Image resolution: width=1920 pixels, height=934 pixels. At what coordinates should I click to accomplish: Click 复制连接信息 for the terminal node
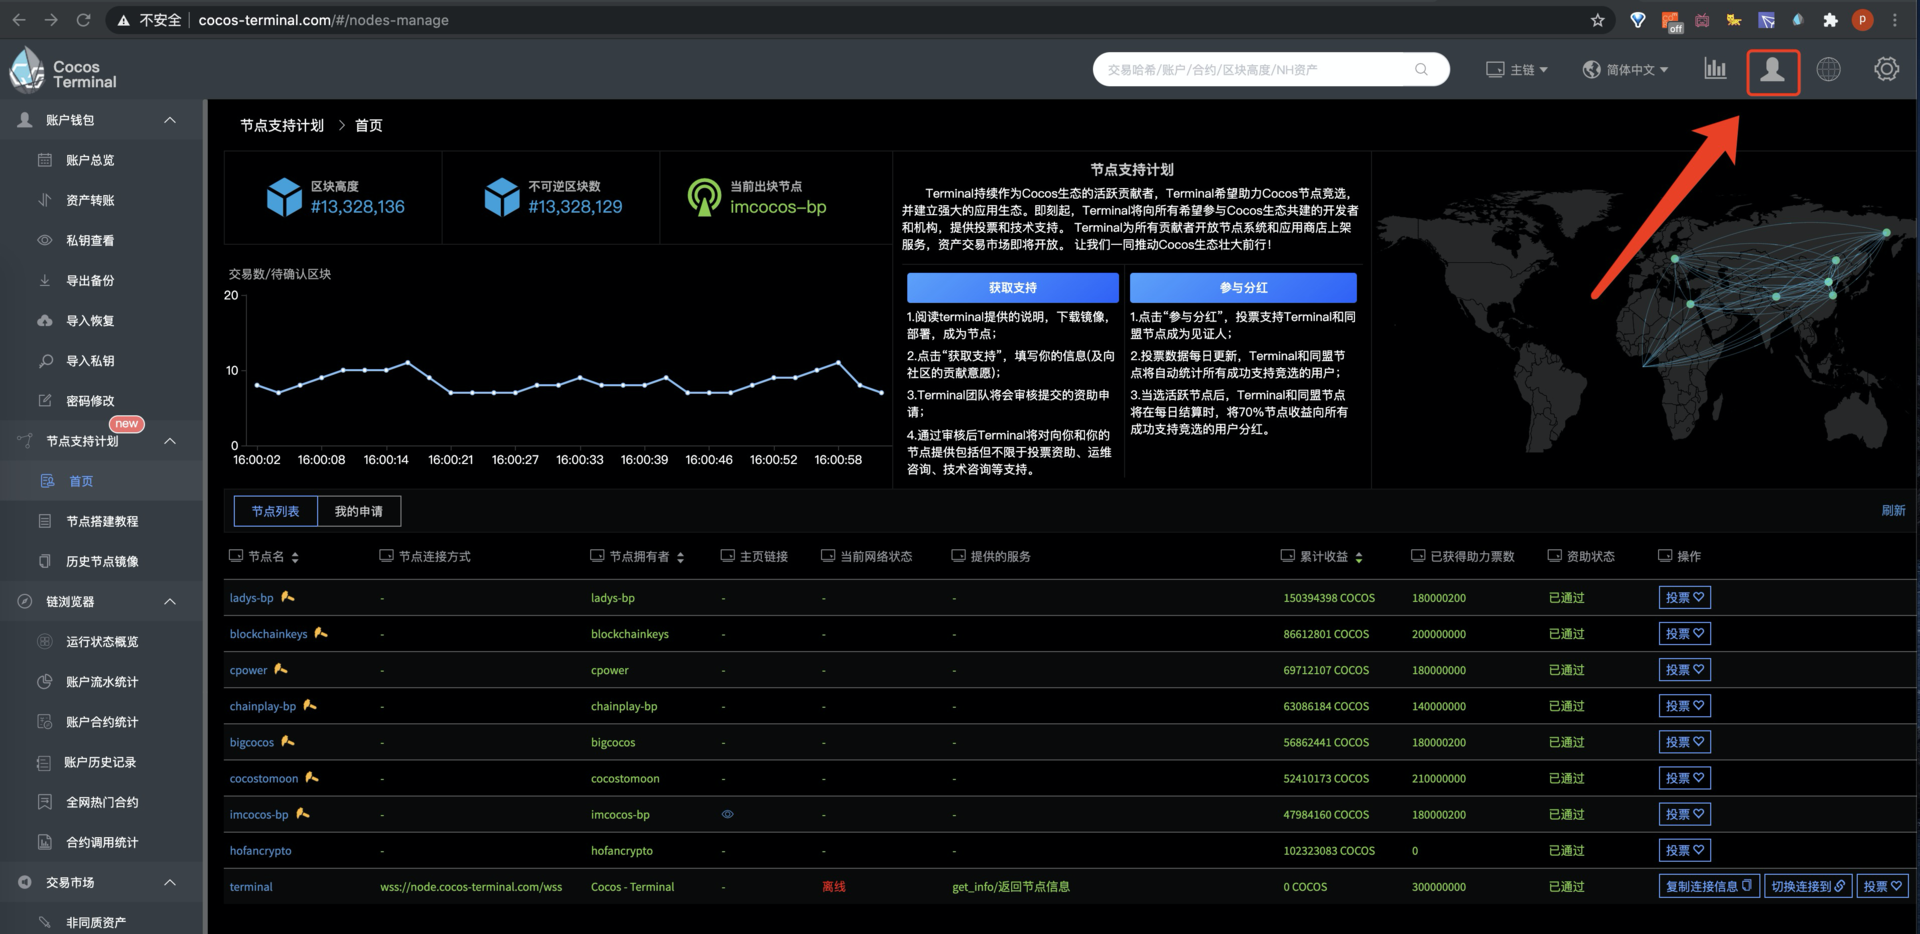click(x=1708, y=886)
